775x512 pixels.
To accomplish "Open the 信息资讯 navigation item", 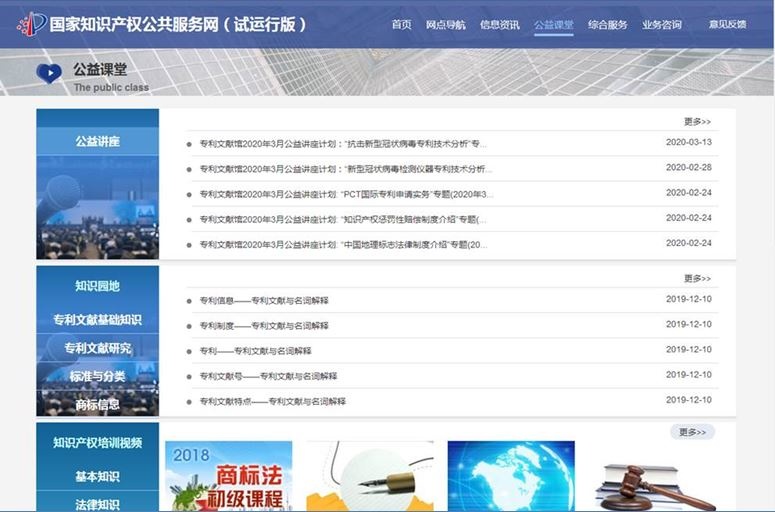I will point(499,24).
